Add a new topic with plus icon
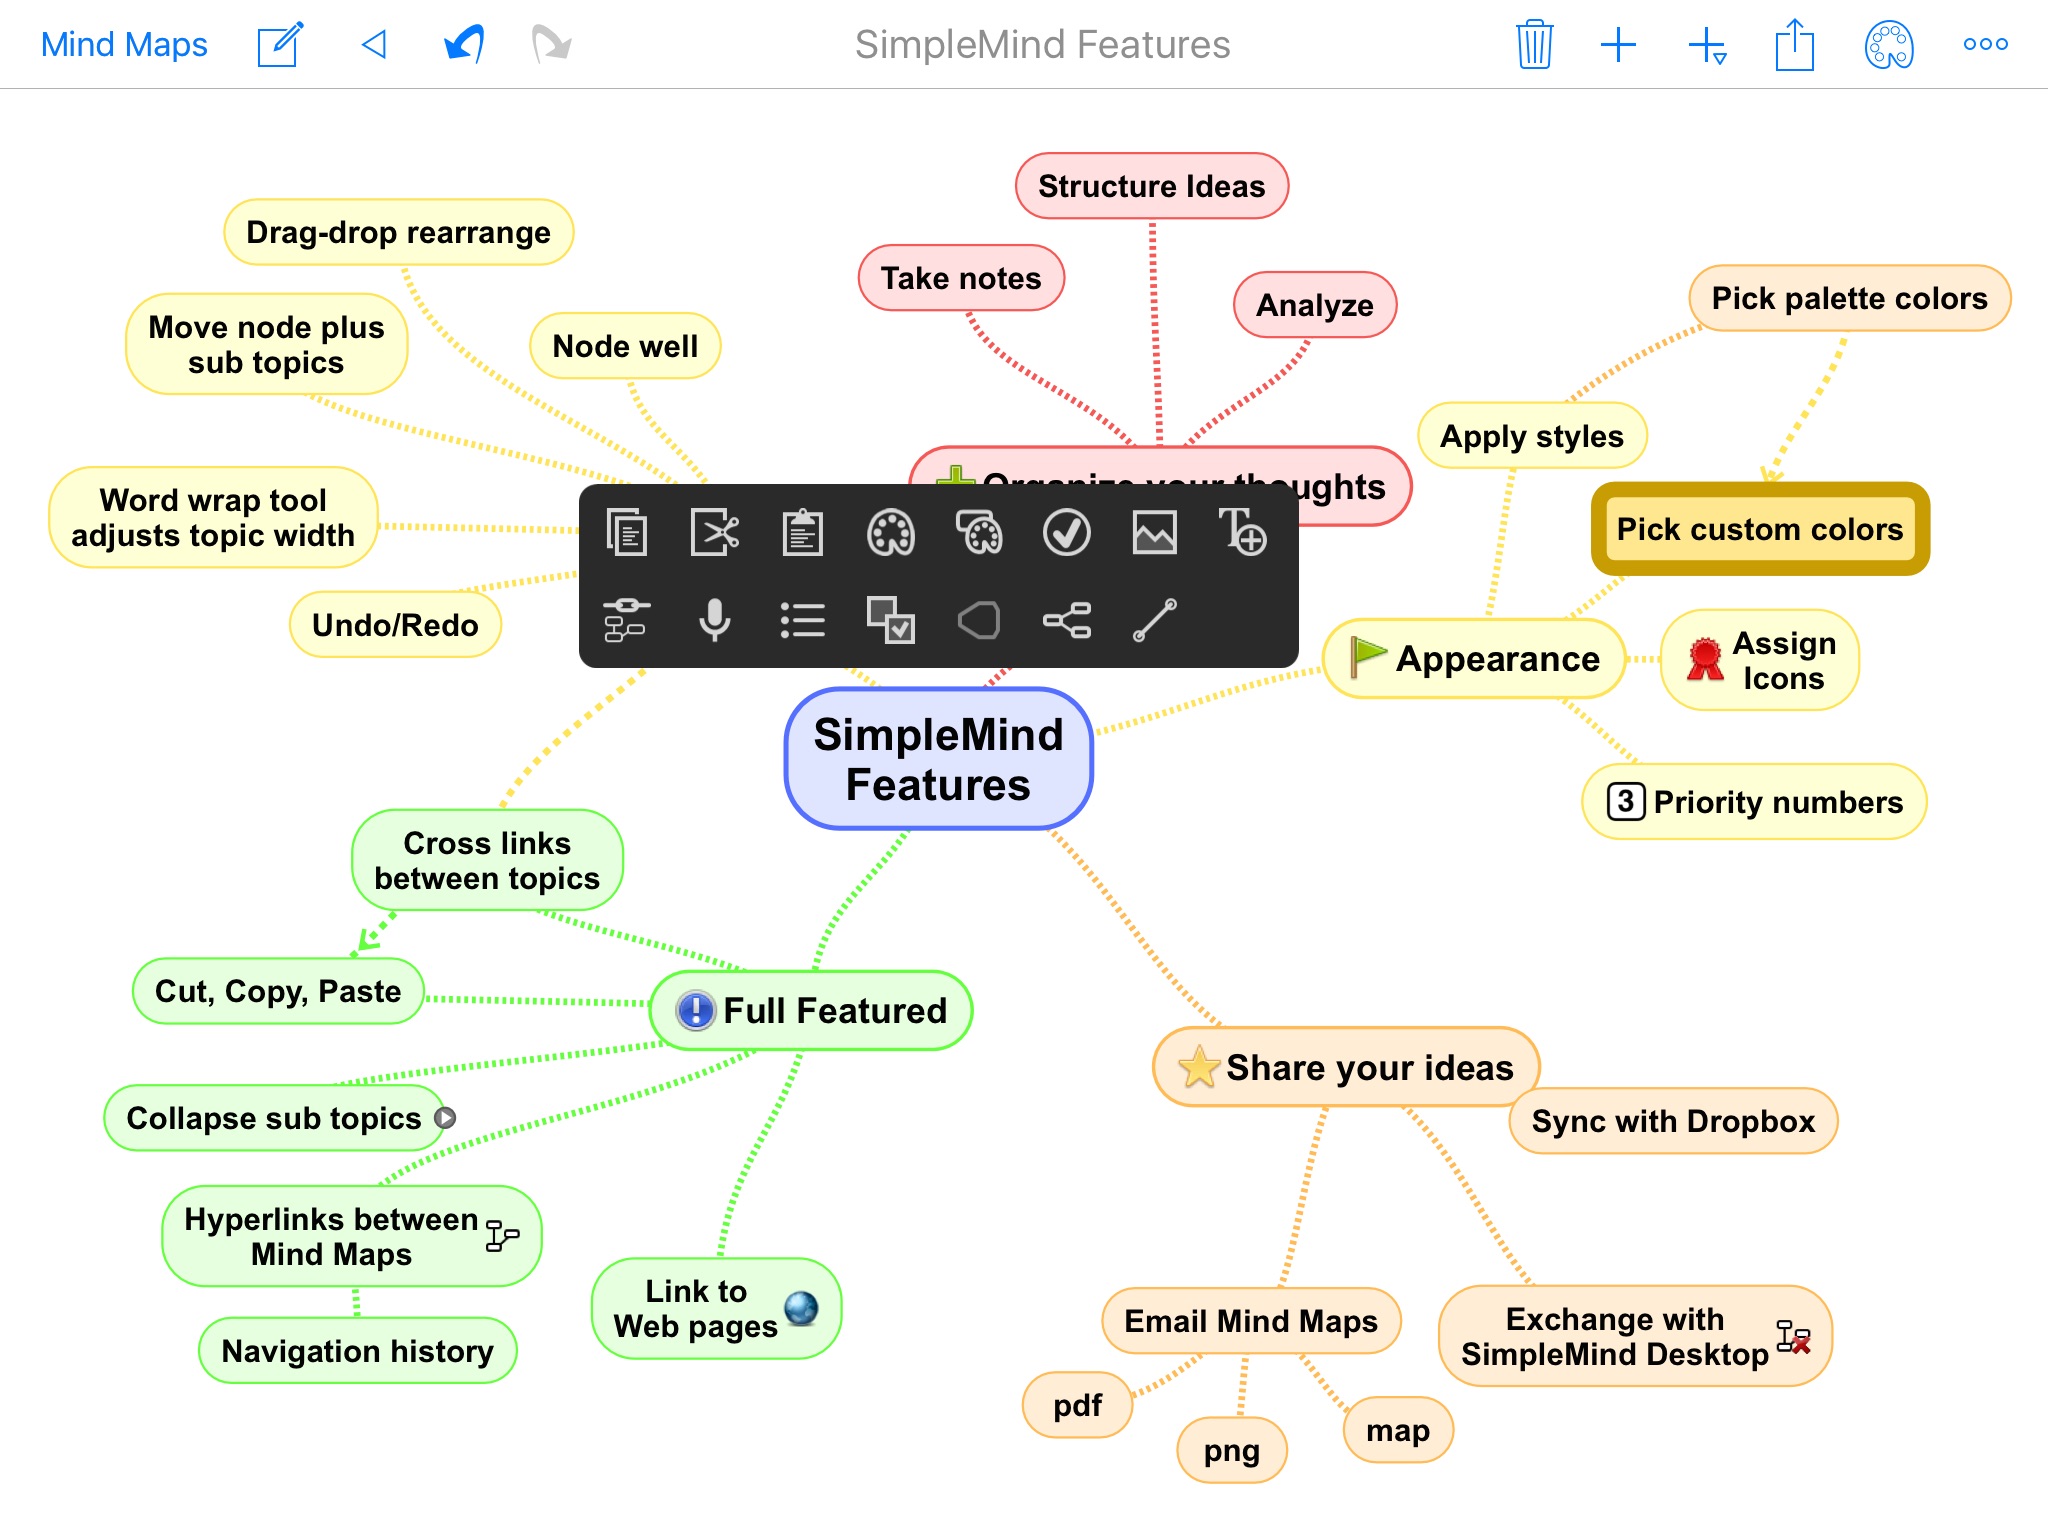 (x=1618, y=45)
